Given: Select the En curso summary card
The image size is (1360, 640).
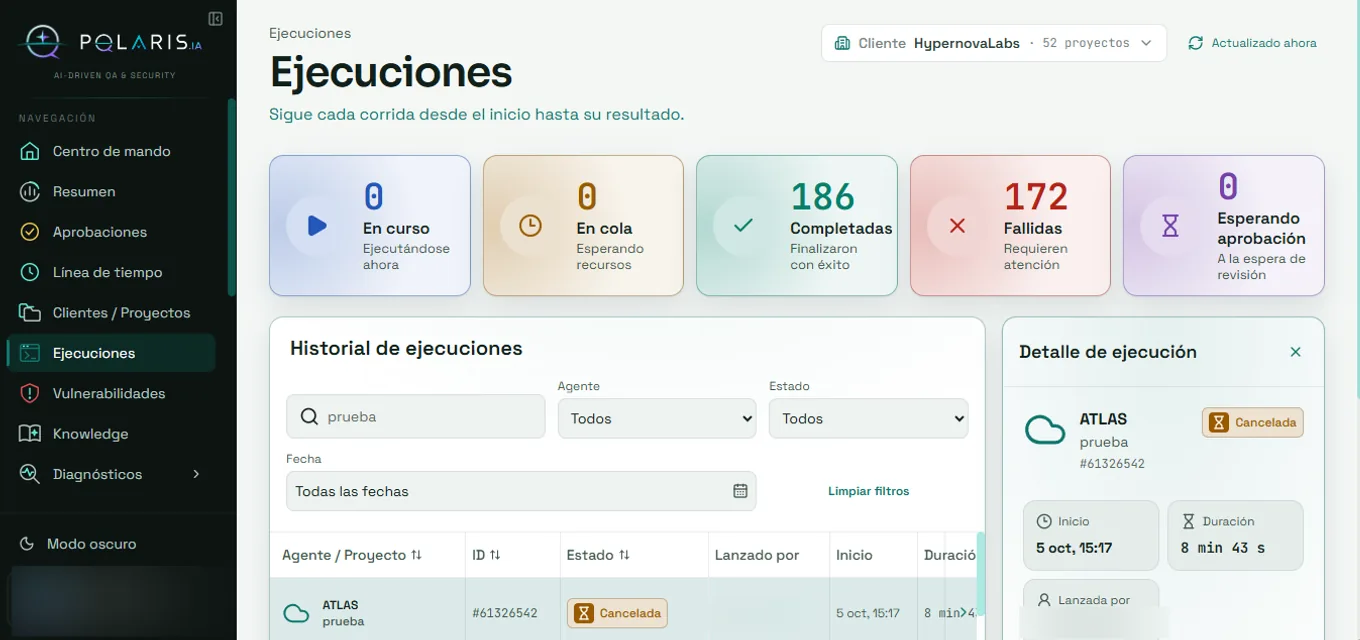Looking at the screenshot, I should 370,226.
